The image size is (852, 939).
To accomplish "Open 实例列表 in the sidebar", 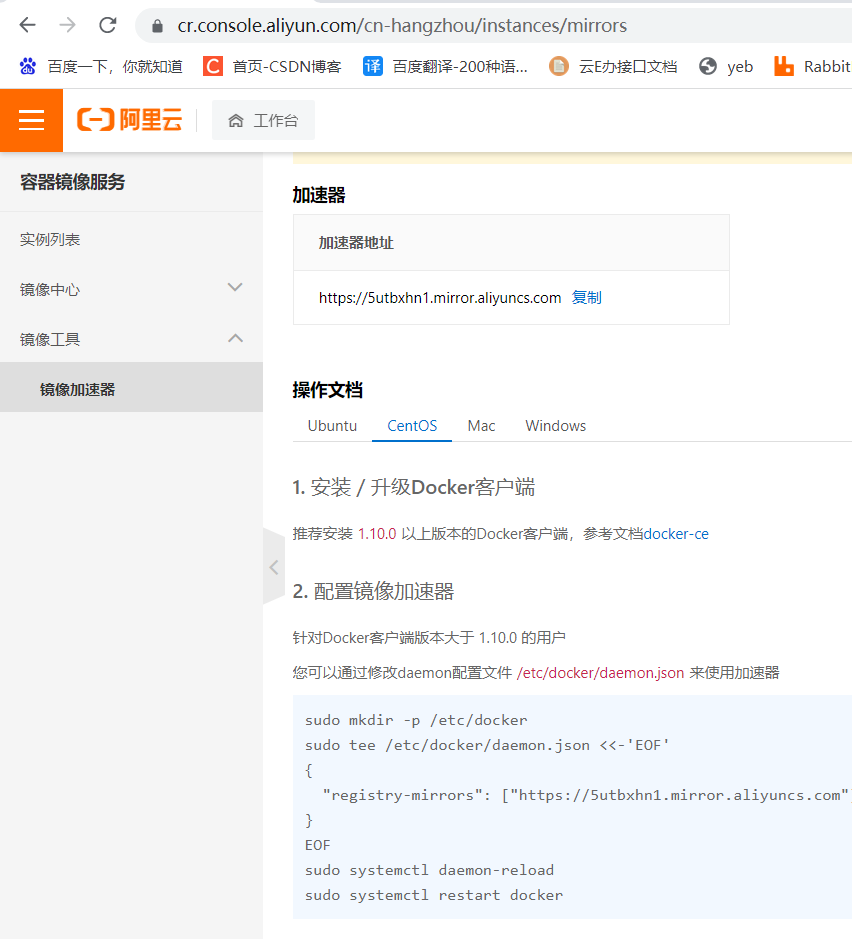I will (x=50, y=240).
